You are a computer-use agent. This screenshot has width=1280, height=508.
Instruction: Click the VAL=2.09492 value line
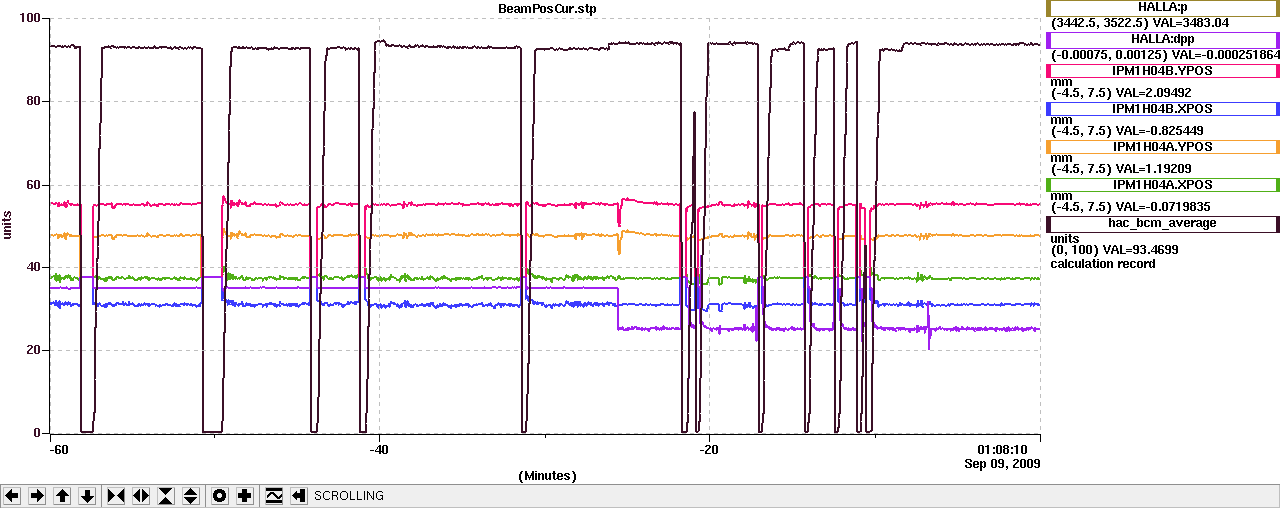pyautogui.click(x=1121, y=93)
